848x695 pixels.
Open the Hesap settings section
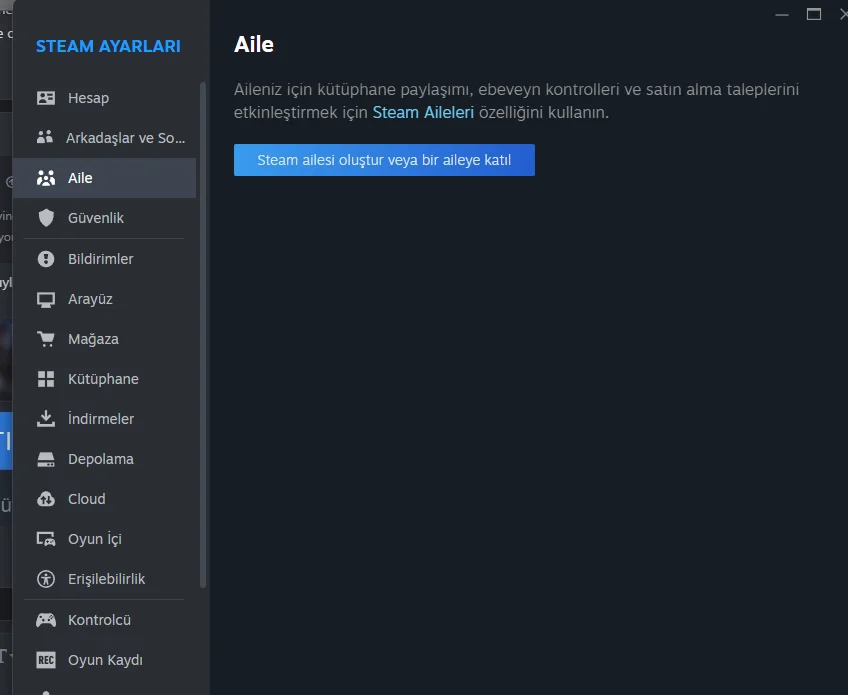pyautogui.click(x=104, y=98)
